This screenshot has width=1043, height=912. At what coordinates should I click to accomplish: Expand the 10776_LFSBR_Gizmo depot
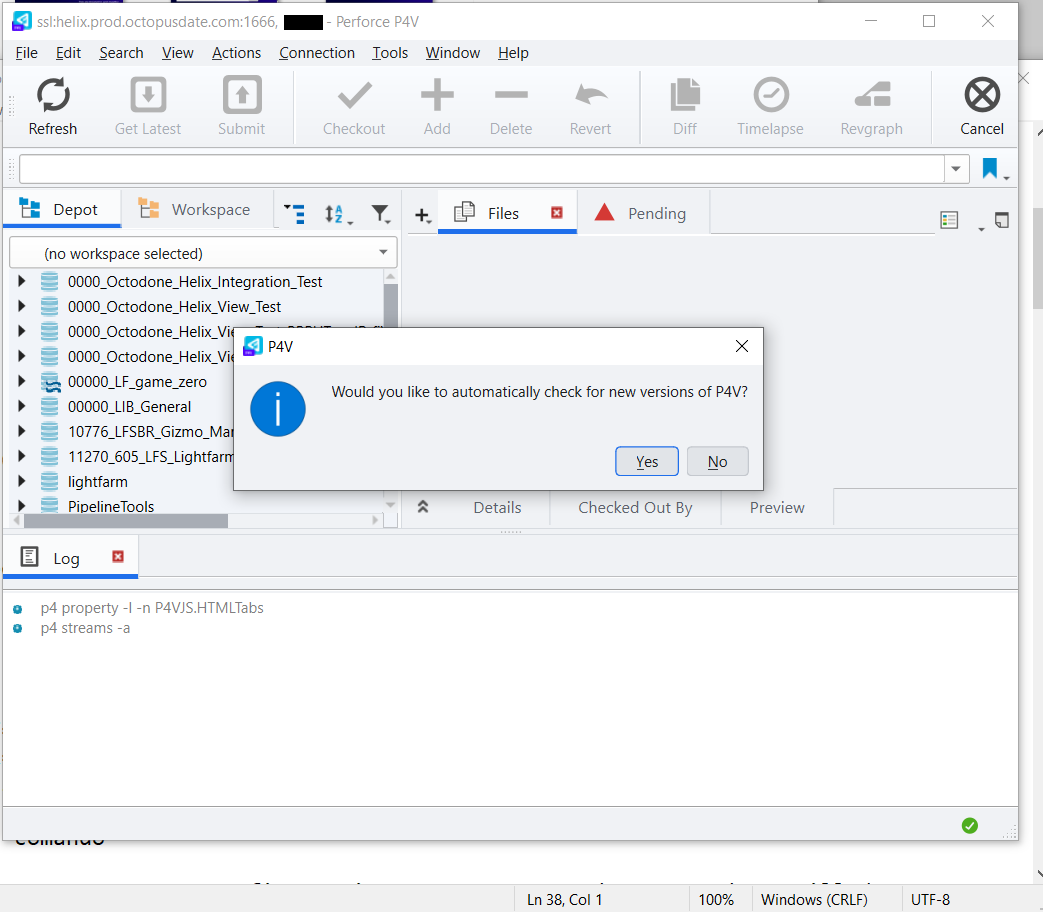click(21, 431)
